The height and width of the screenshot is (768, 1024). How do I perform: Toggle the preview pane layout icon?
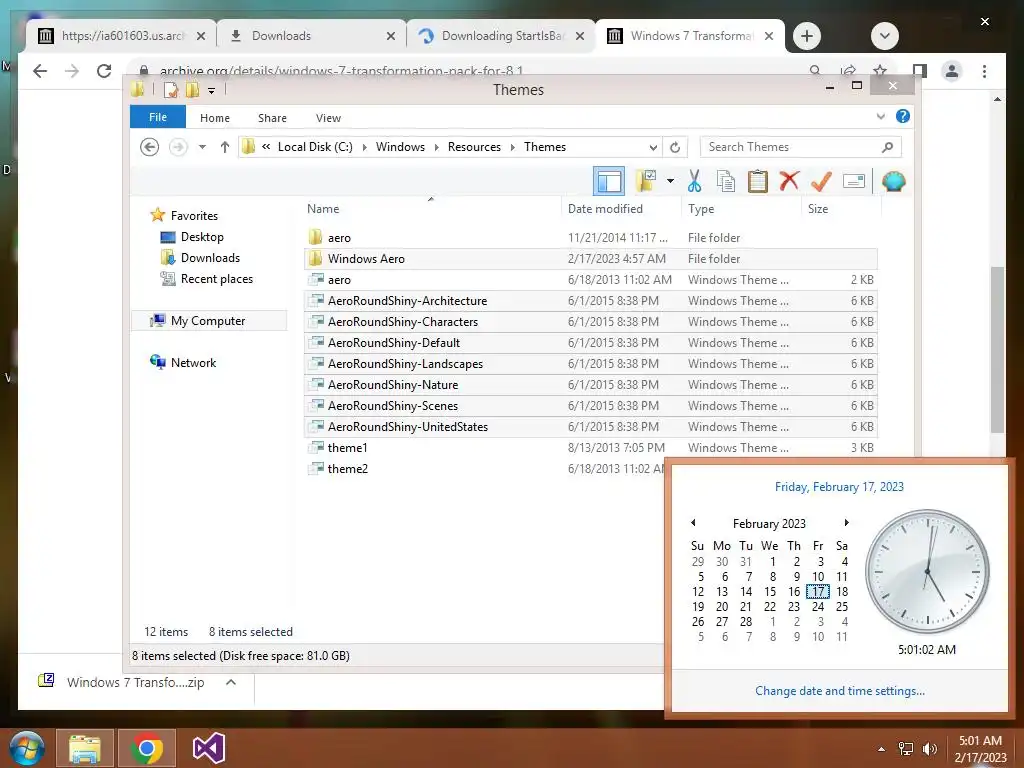tap(609, 181)
